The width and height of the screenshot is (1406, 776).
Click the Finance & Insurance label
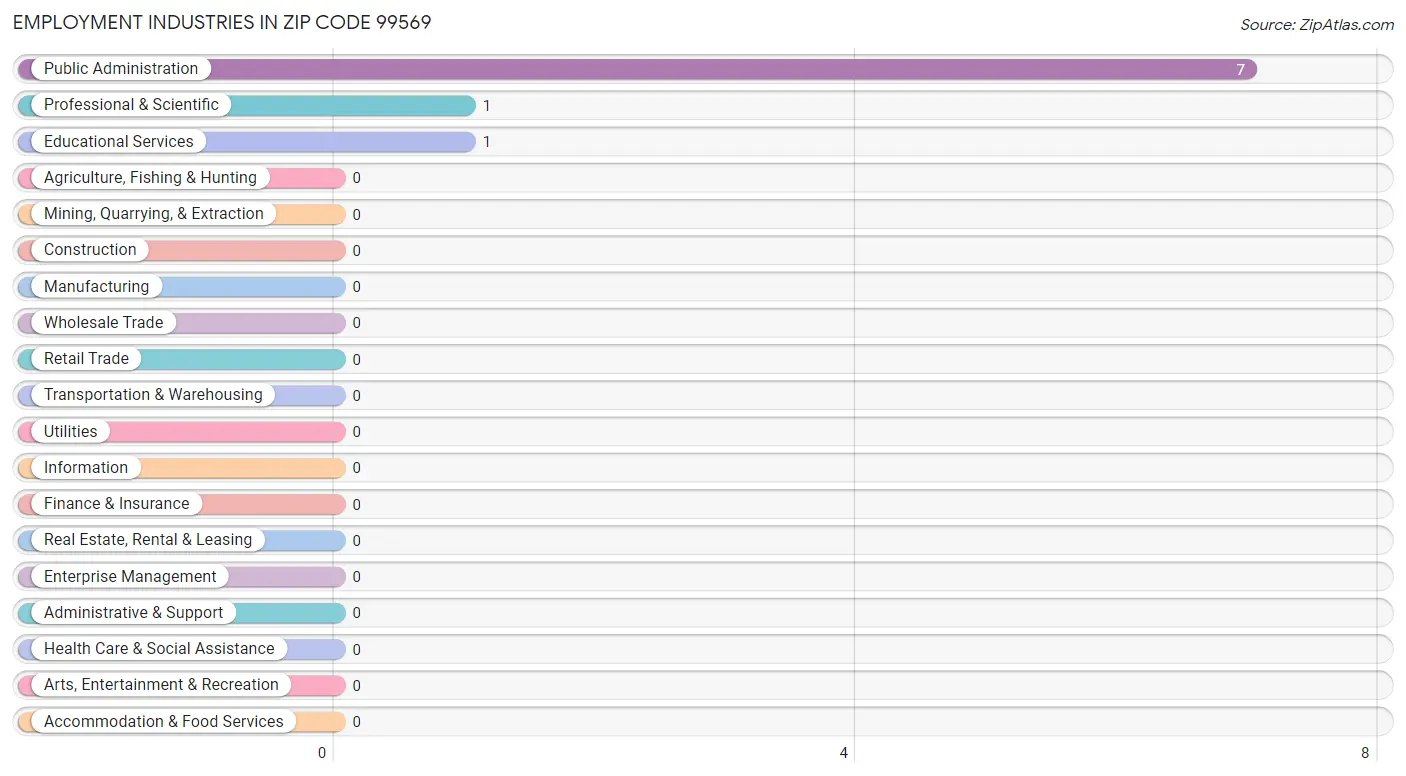coord(116,504)
